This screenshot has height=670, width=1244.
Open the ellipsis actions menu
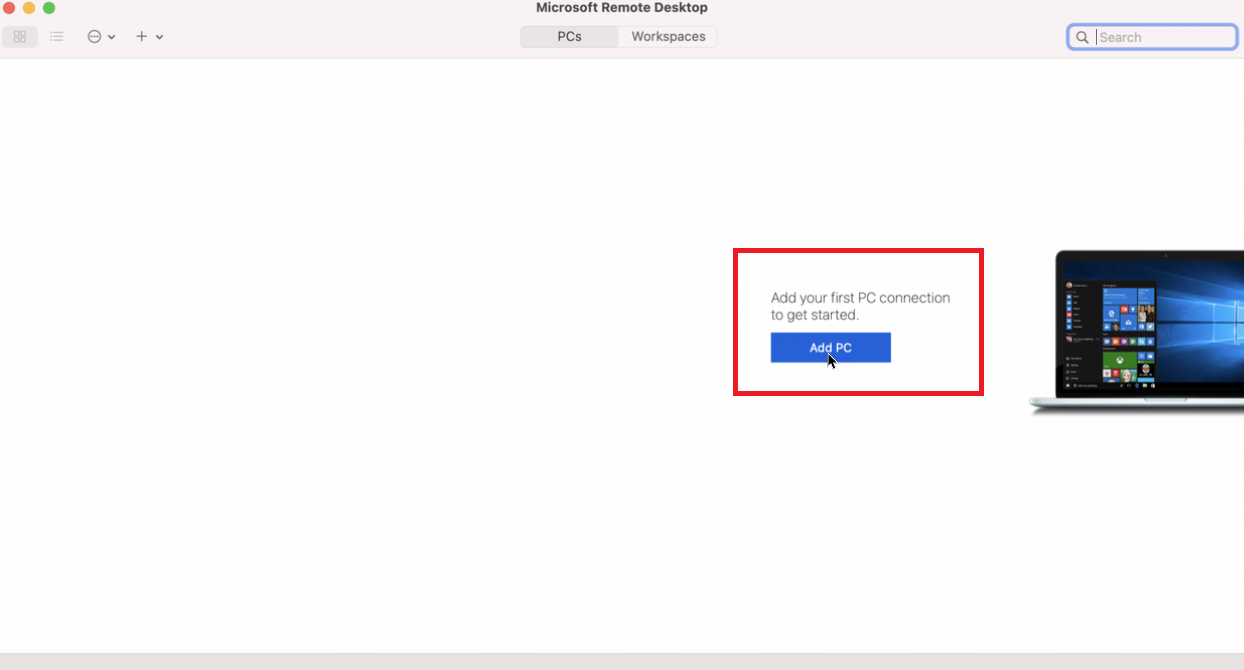[x=101, y=37]
